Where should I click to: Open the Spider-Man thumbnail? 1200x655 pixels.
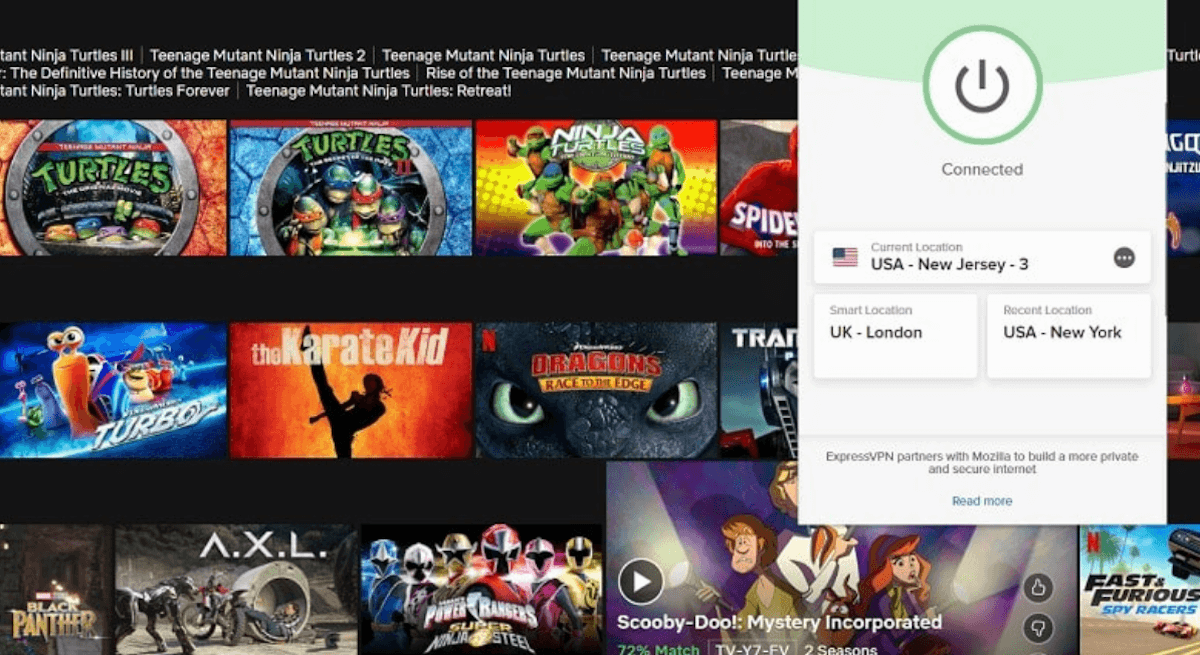(x=759, y=188)
